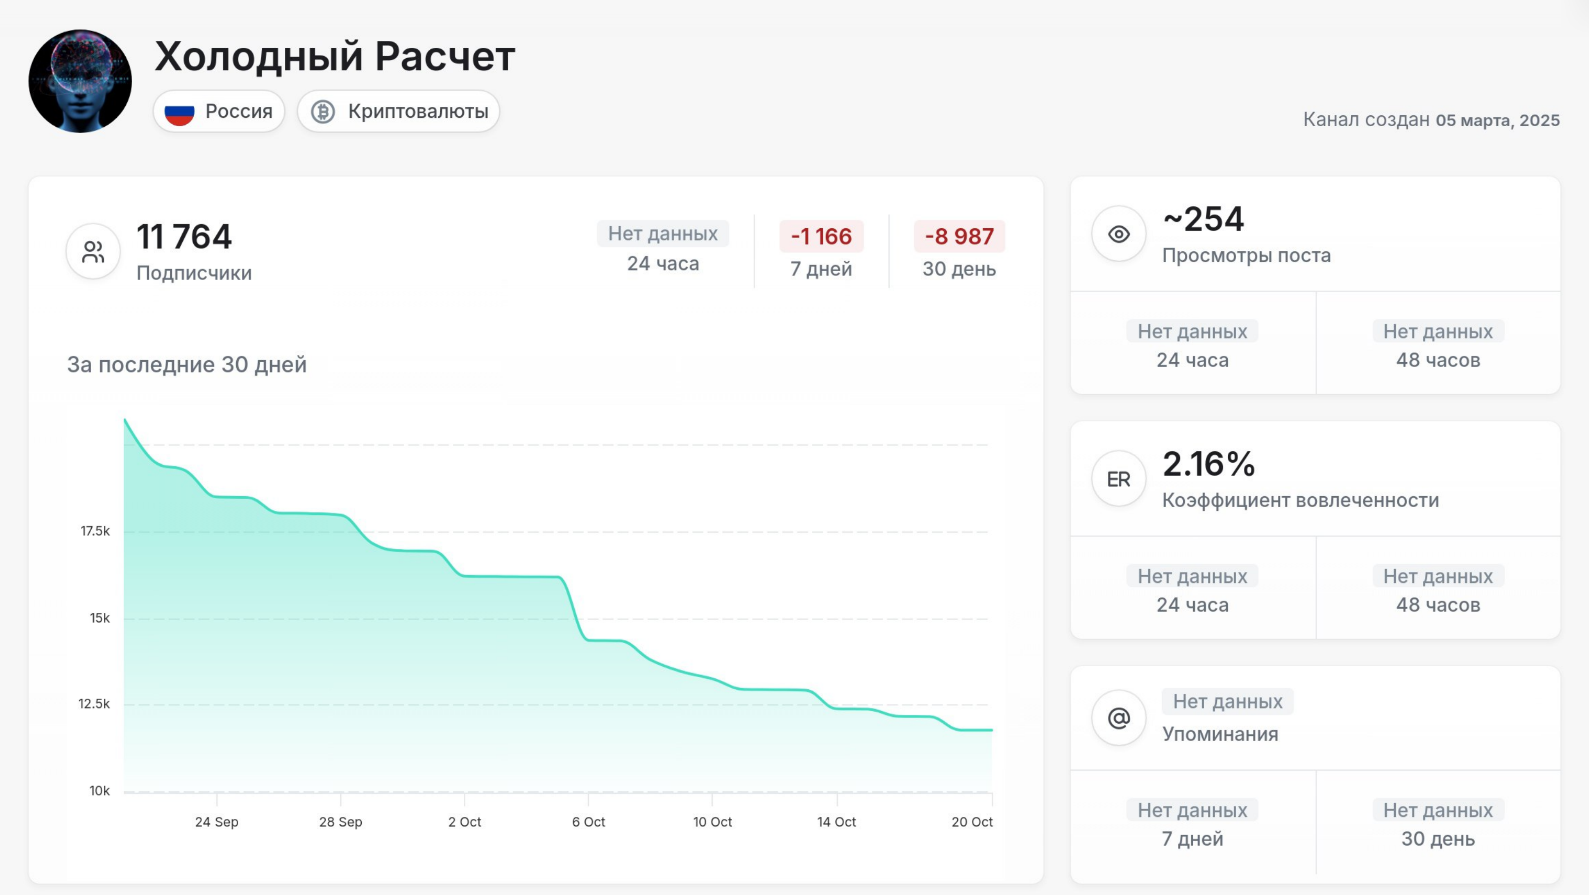Viewport: 1589px width, 895px height.
Task: Click the @ mentions icon
Action: click(1118, 718)
